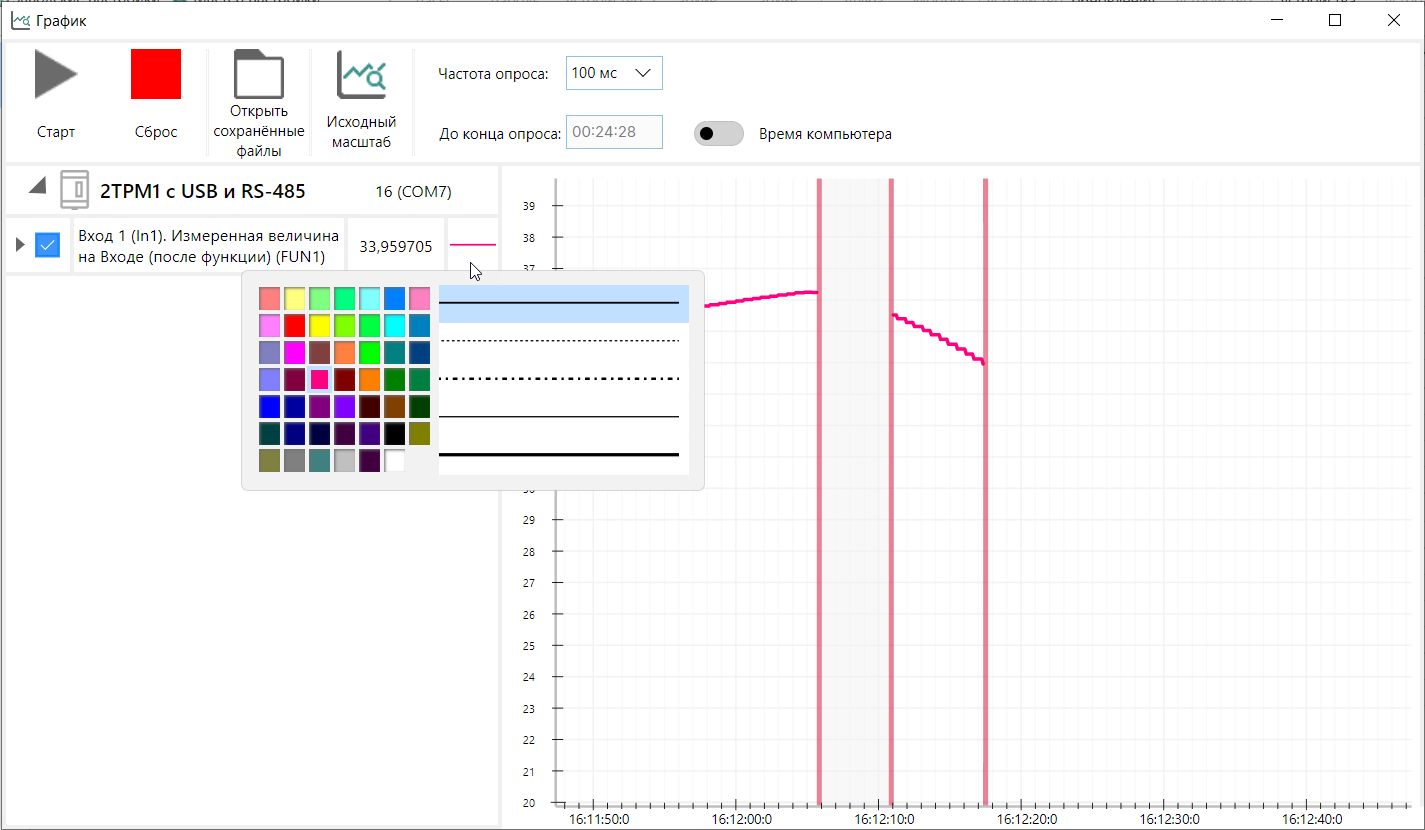
Task: Pick the pure bright blue swatch
Action: point(269,406)
